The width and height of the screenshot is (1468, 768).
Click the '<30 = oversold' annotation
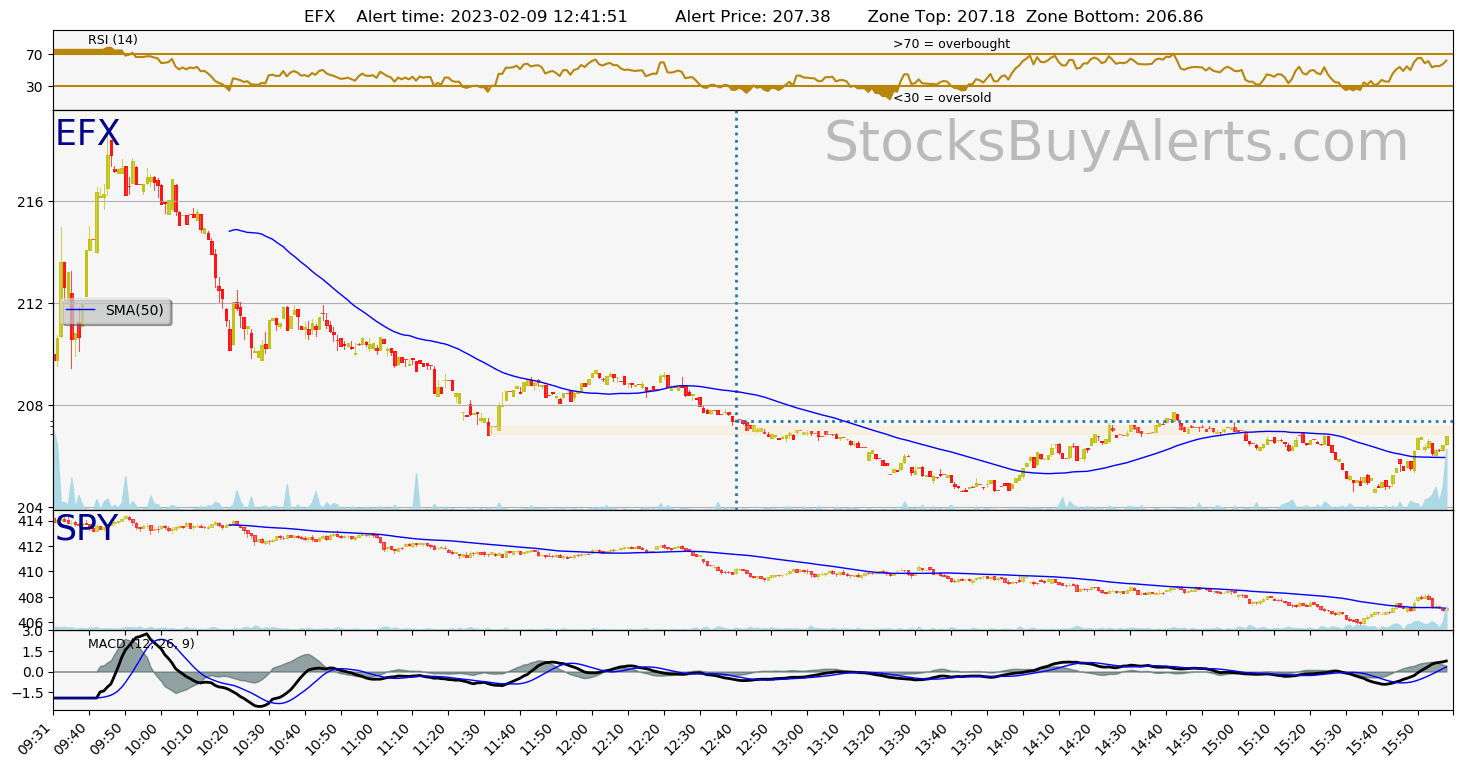(942, 98)
